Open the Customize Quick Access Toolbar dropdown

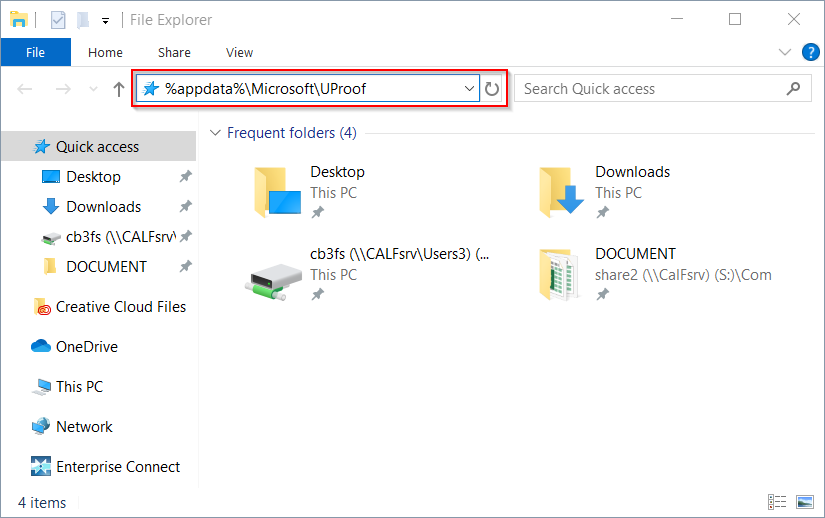click(x=105, y=21)
